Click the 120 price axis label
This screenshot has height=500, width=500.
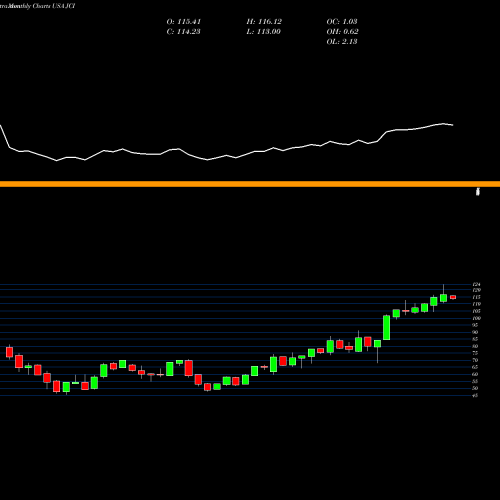[x=477, y=290]
